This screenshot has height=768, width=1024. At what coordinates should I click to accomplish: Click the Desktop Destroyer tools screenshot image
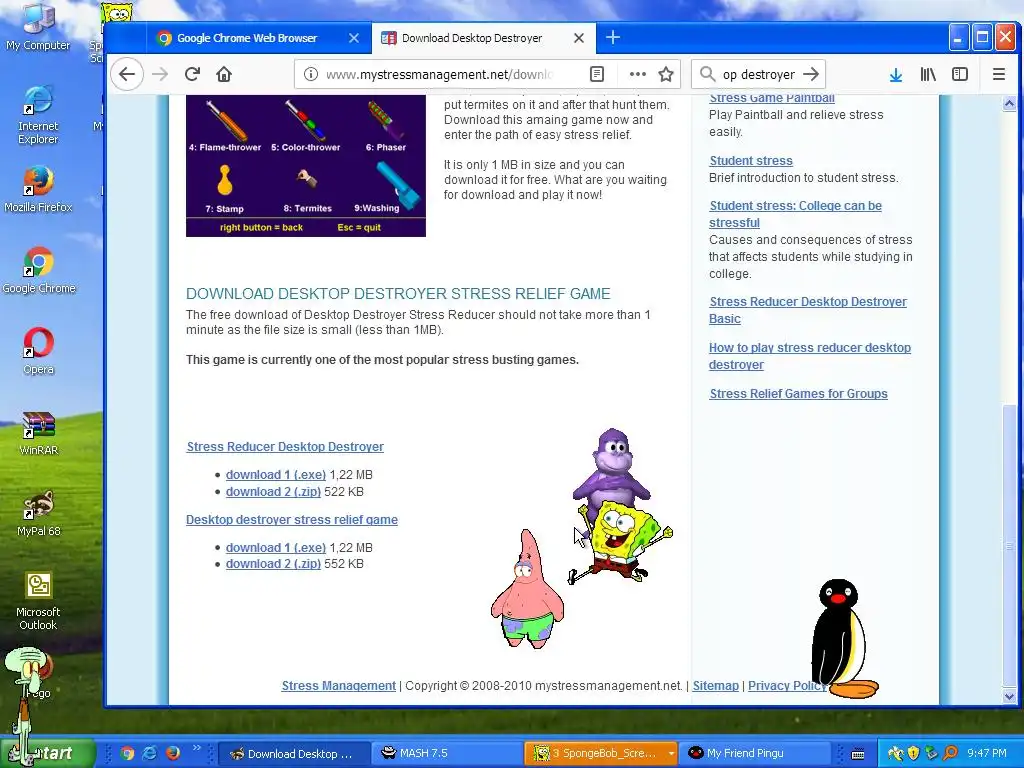[306, 166]
